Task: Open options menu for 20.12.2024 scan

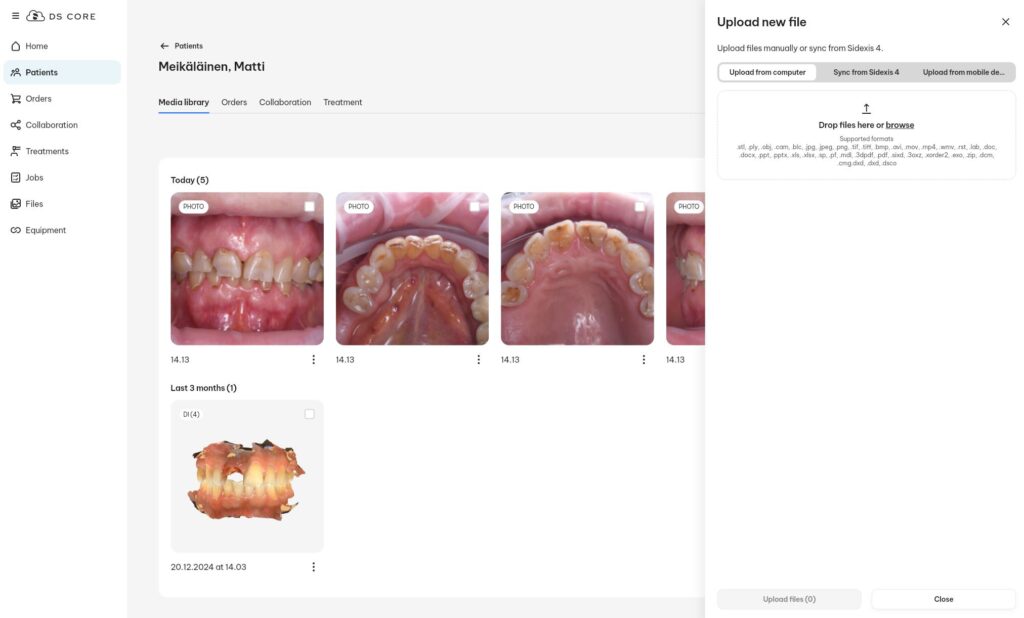Action: coord(313,567)
